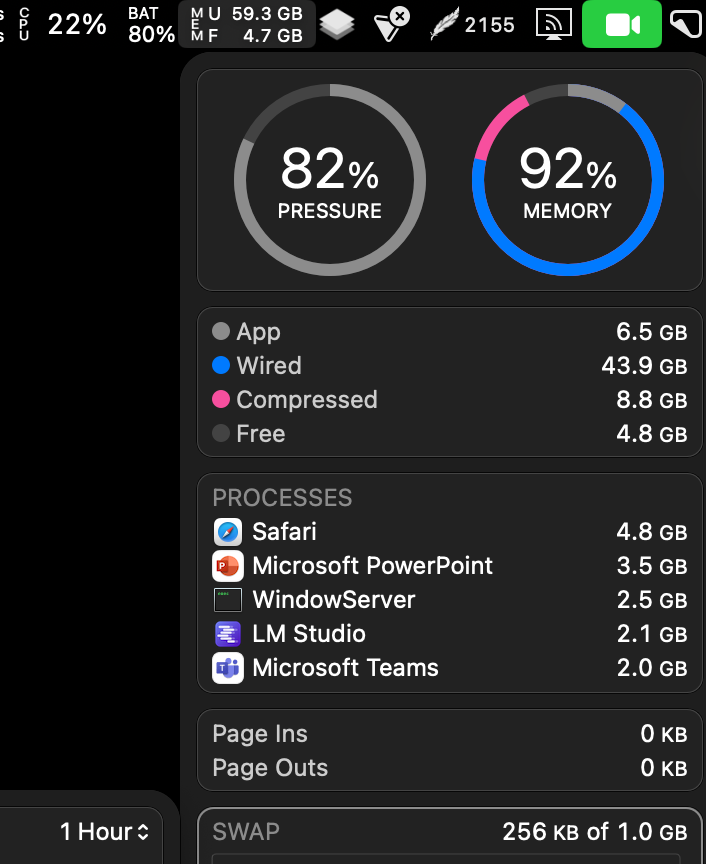Open the BAT 80% menu bar item
The width and height of the screenshot is (706, 864).
pyautogui.click(x=151, y=24)
